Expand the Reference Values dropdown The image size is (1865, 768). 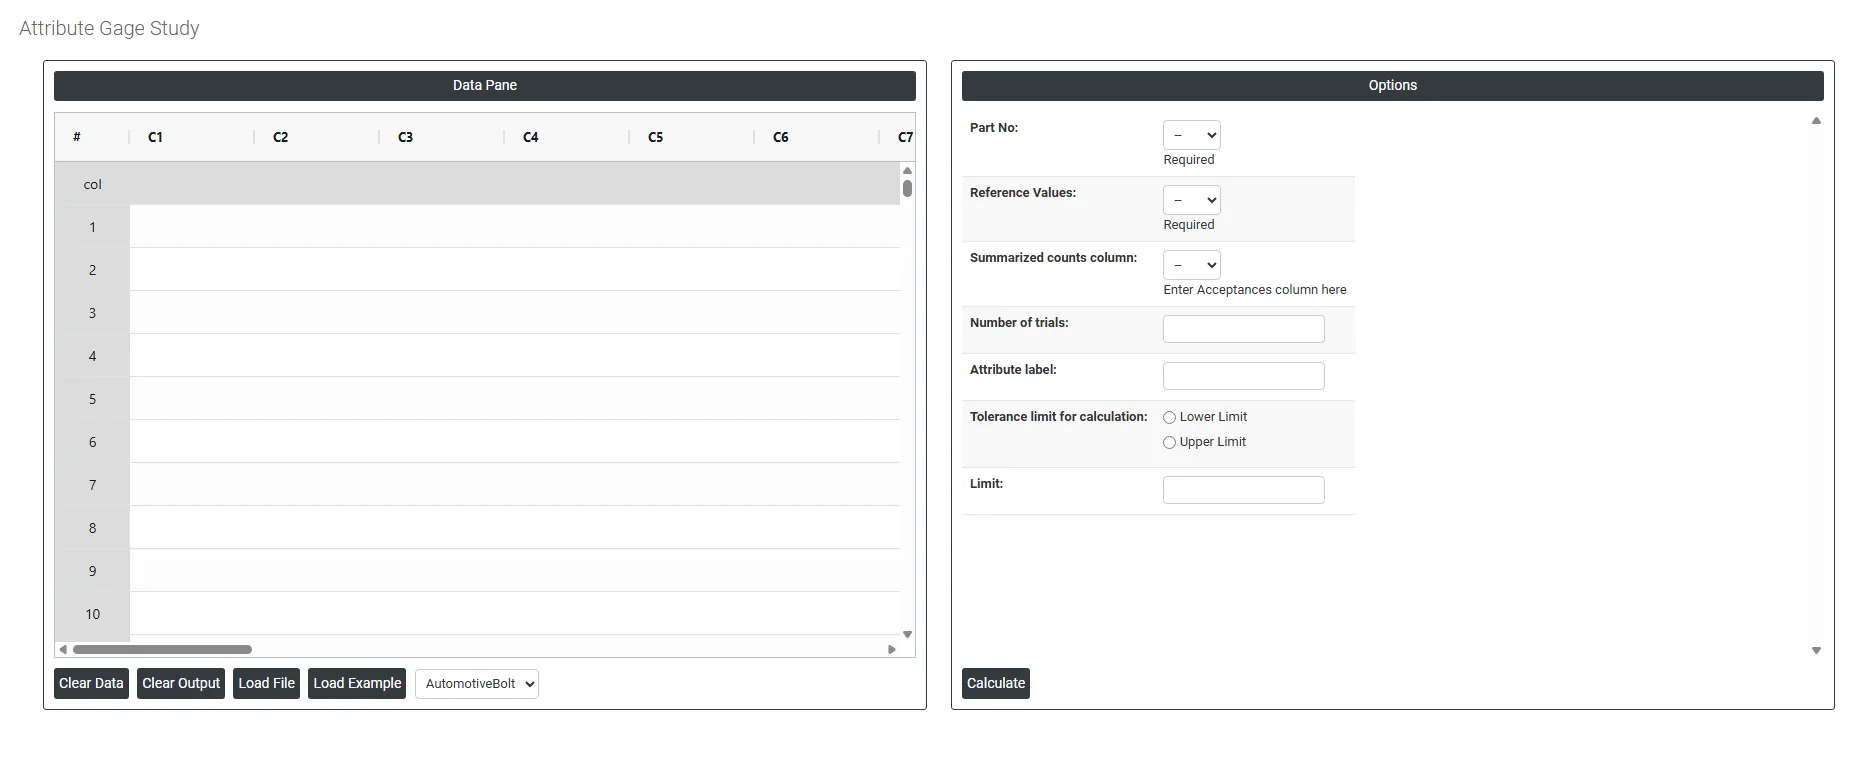(x=1192, y=200)
